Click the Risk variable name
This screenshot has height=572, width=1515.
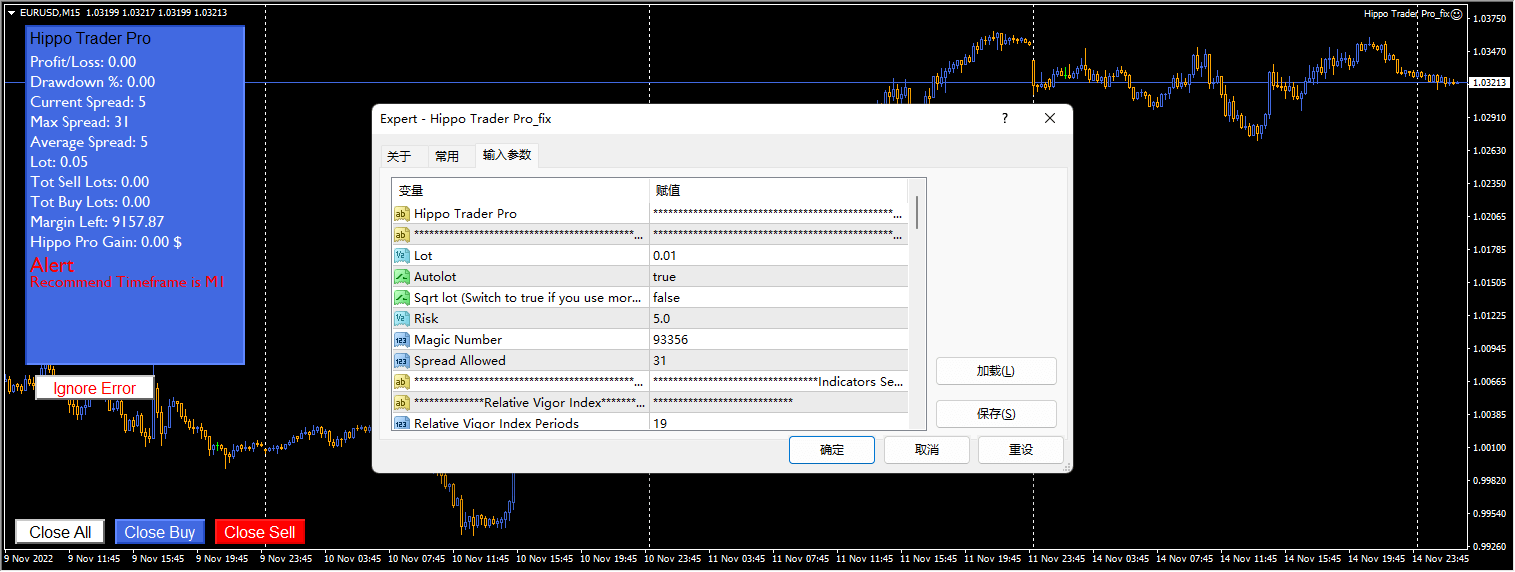pyautogui.click(x=426, y=319)
